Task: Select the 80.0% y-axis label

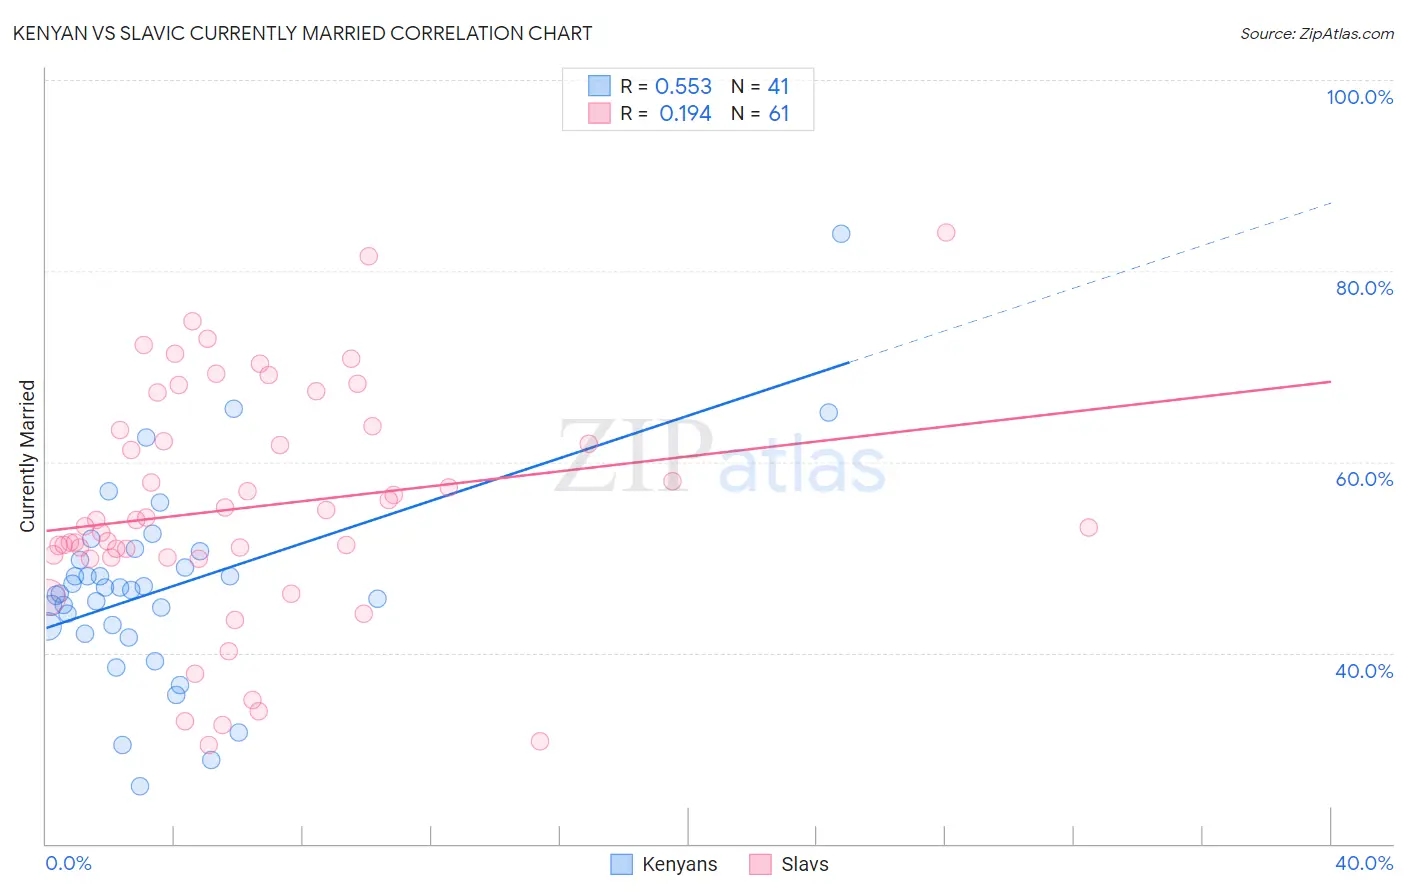Action: pyautogui.click(x=1364, y=288)
